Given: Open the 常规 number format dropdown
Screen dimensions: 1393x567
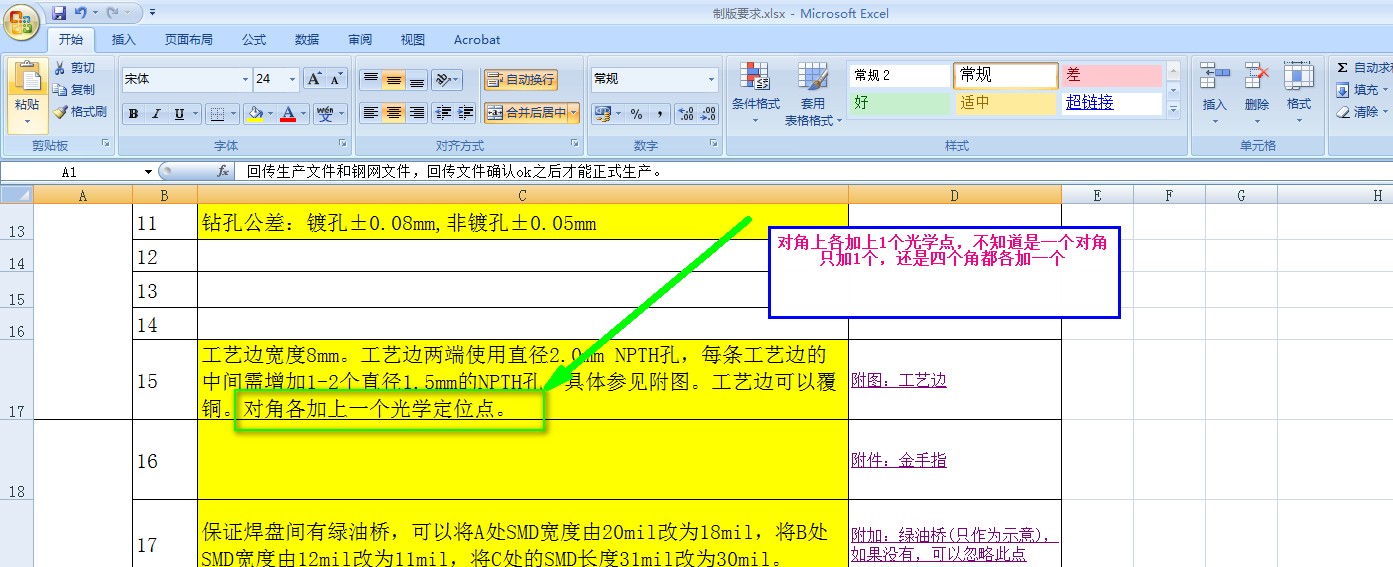Looking at the screenshot, I should coord(712,79).
